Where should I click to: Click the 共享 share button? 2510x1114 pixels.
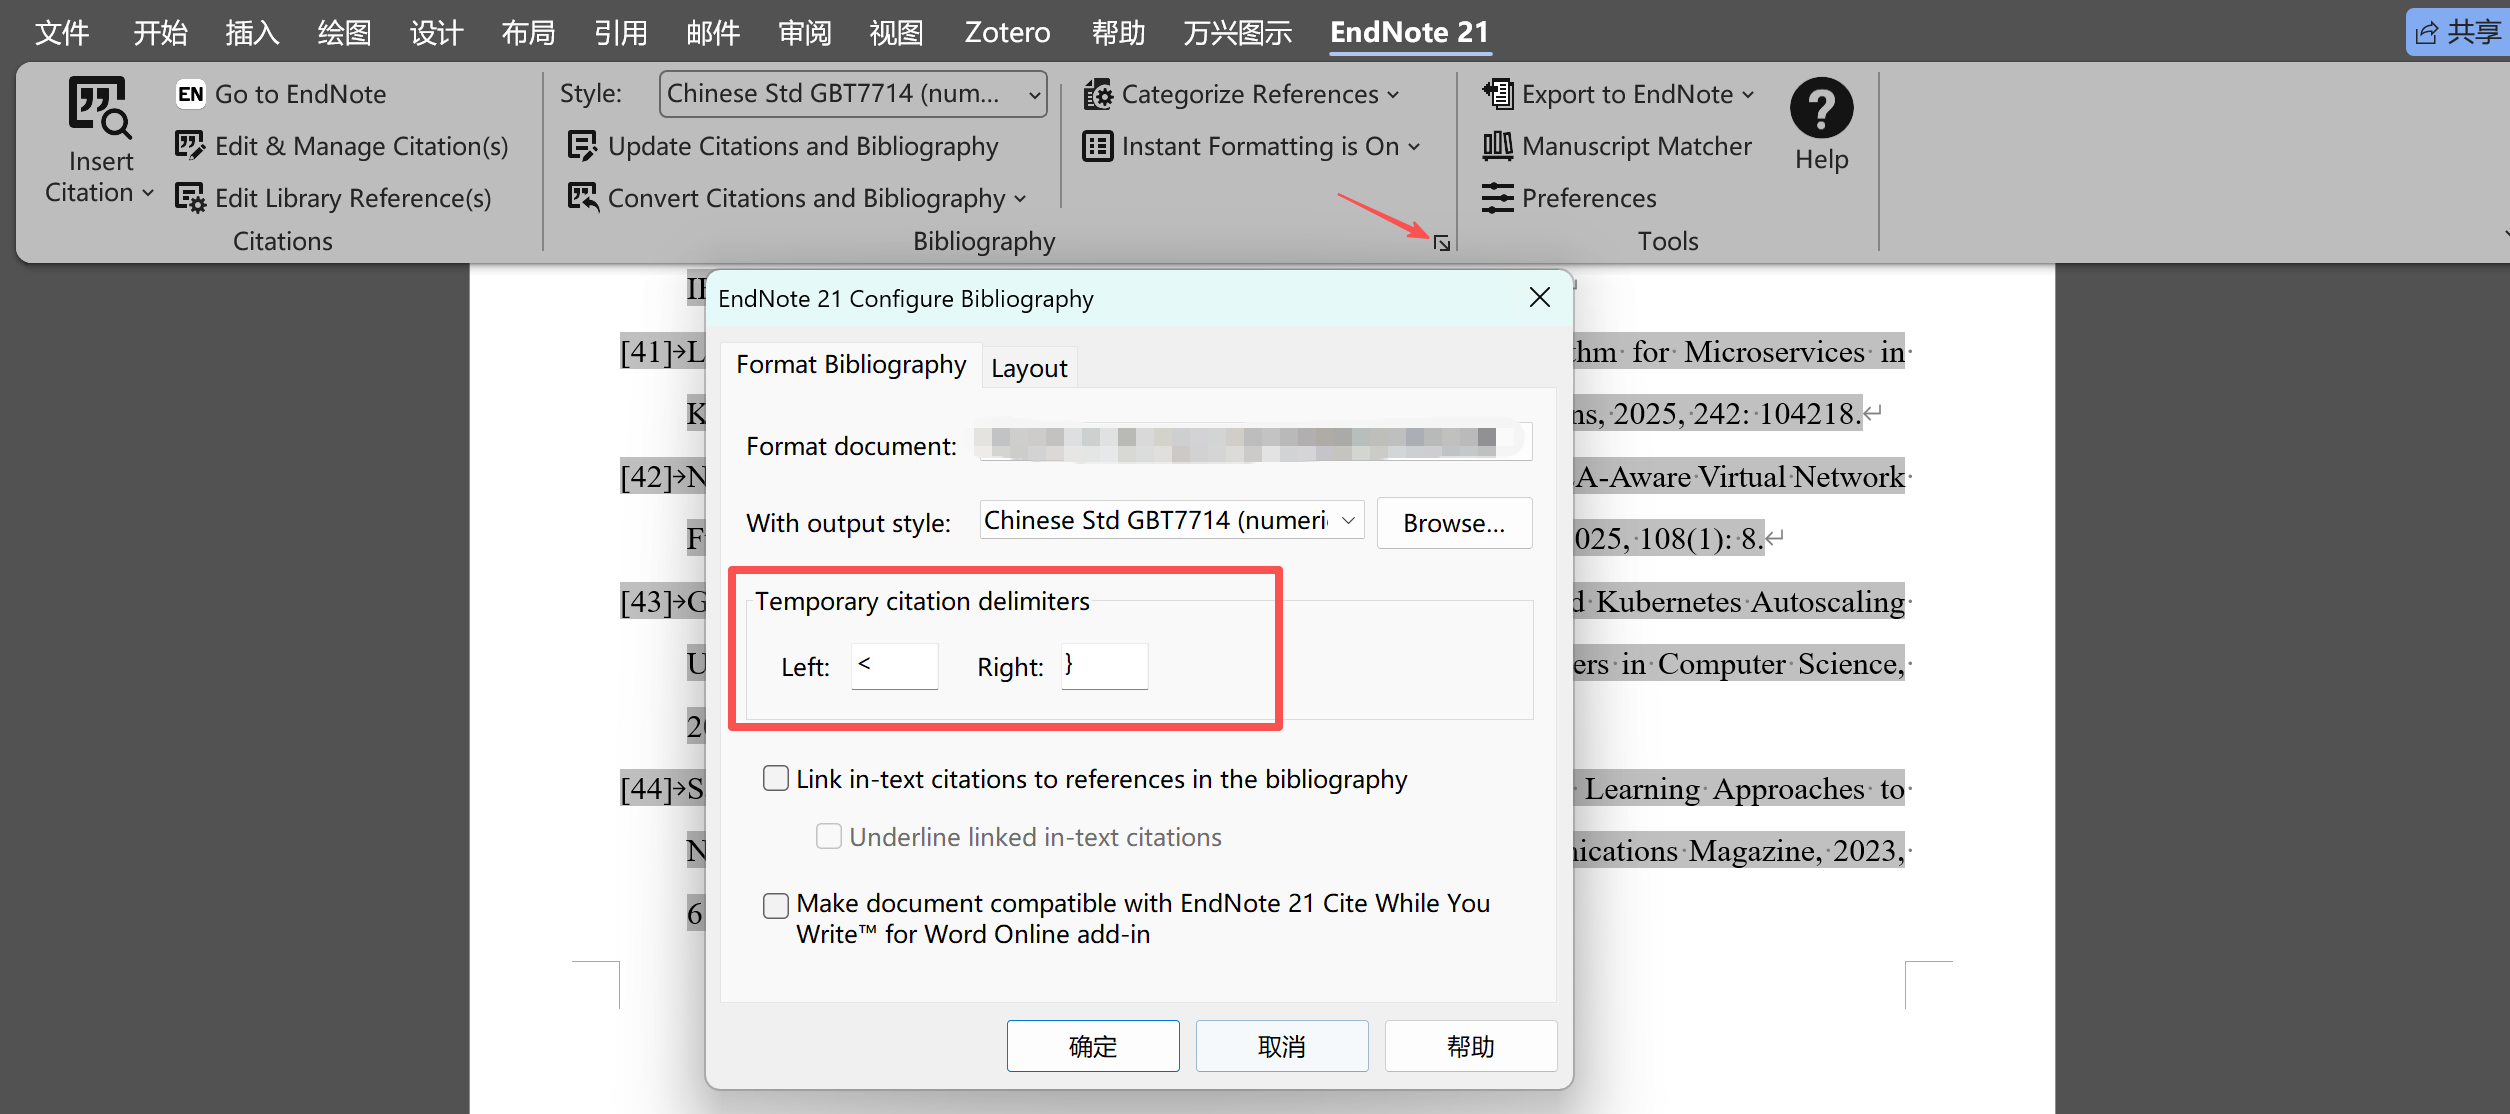(2459, 32)
